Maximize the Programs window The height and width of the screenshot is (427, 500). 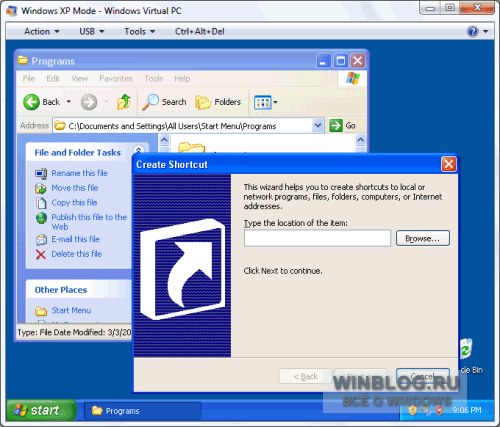(x=341, y=61)
